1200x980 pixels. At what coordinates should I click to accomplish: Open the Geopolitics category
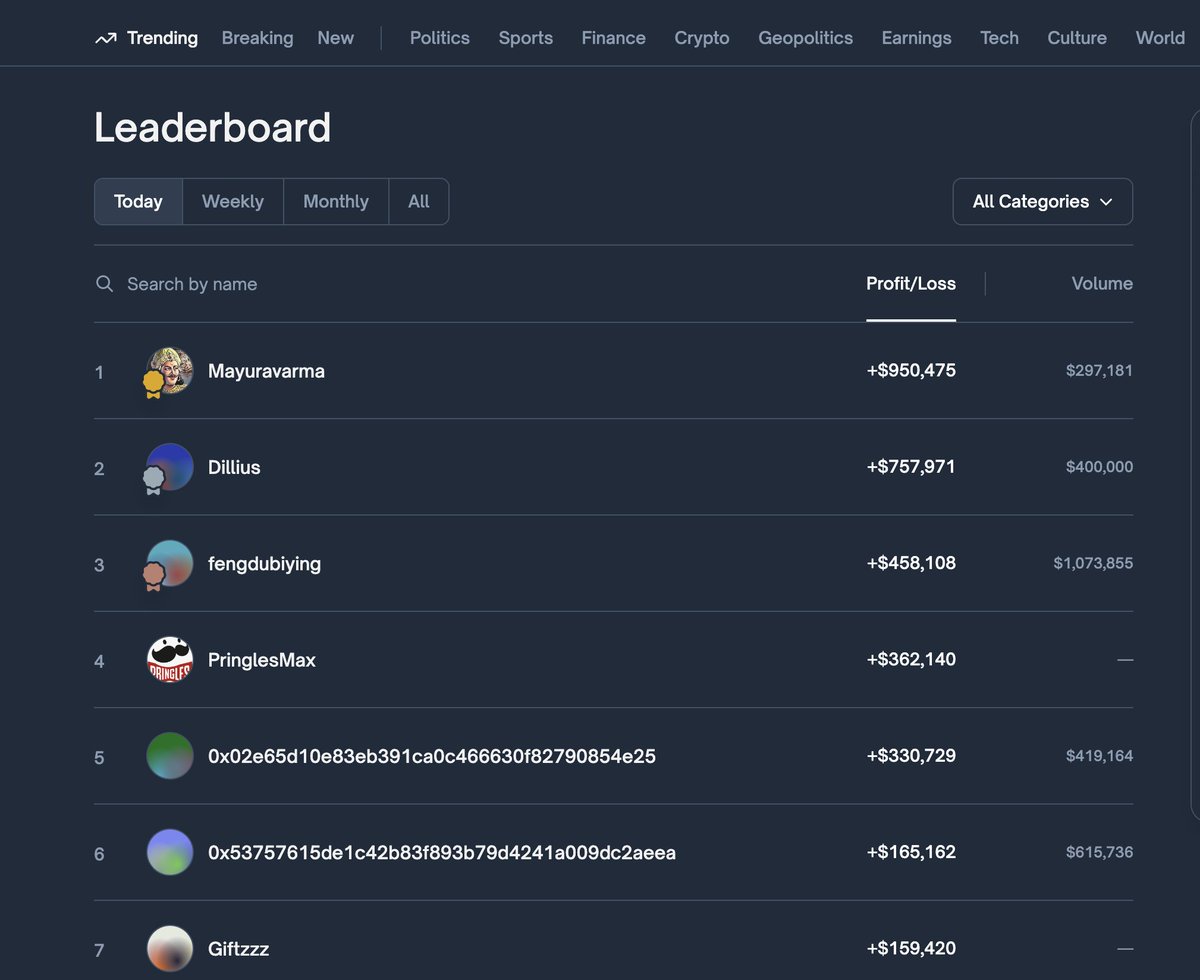pyautogui.click(x=806, y=38)
